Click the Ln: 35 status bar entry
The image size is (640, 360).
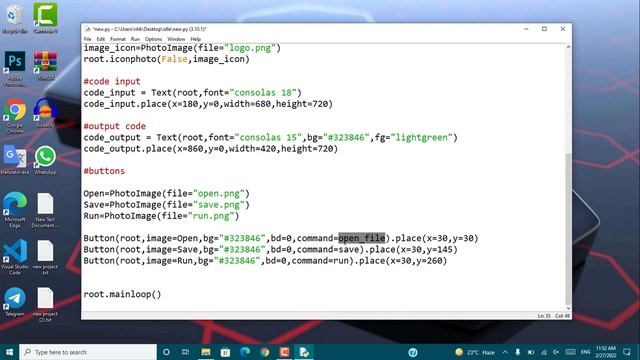pos(544,316)
